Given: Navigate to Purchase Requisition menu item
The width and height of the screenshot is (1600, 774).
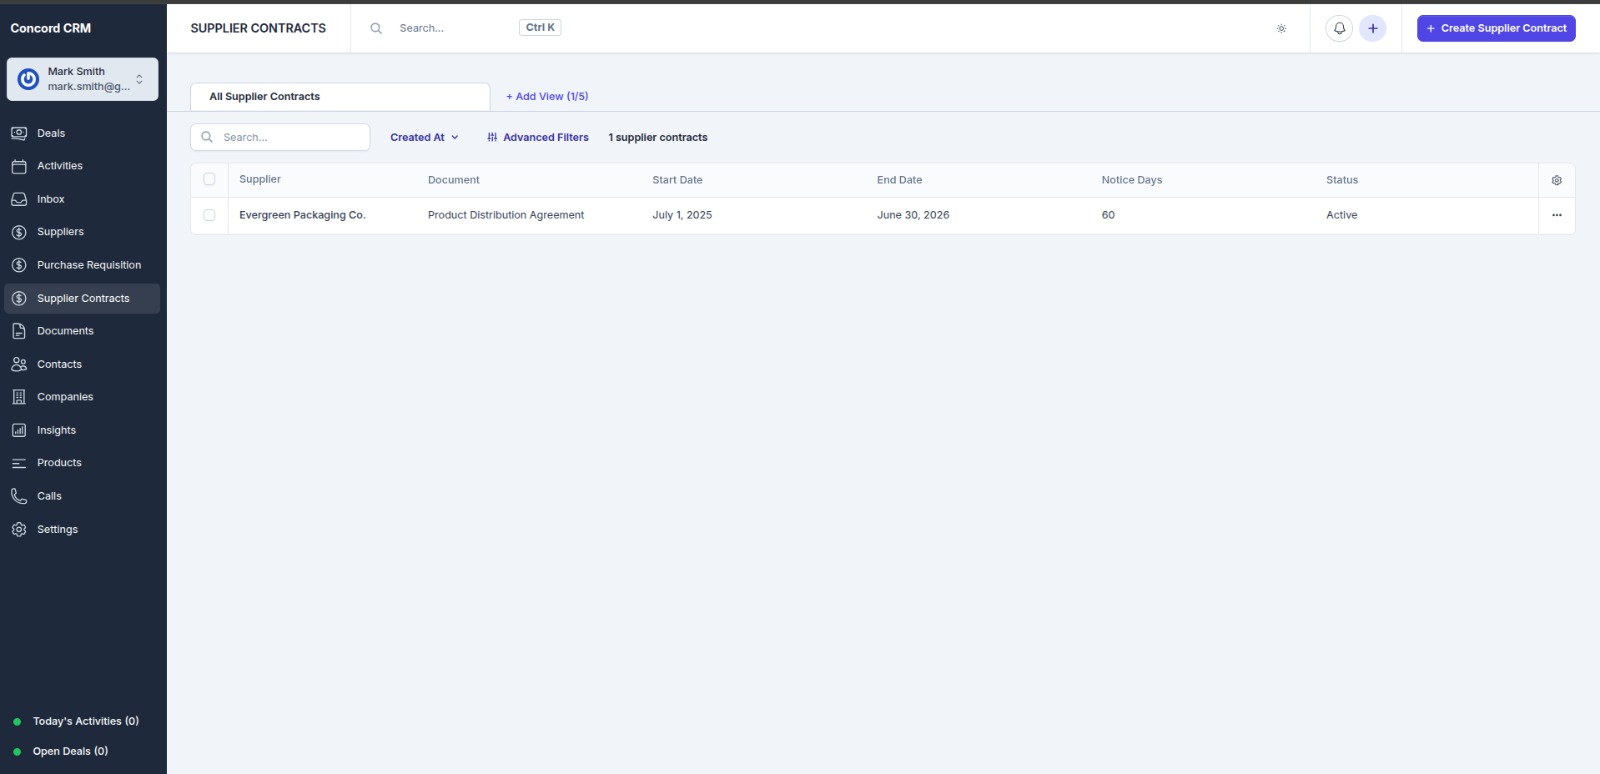Looking at the screenshot, I should [x=88, y=265].
